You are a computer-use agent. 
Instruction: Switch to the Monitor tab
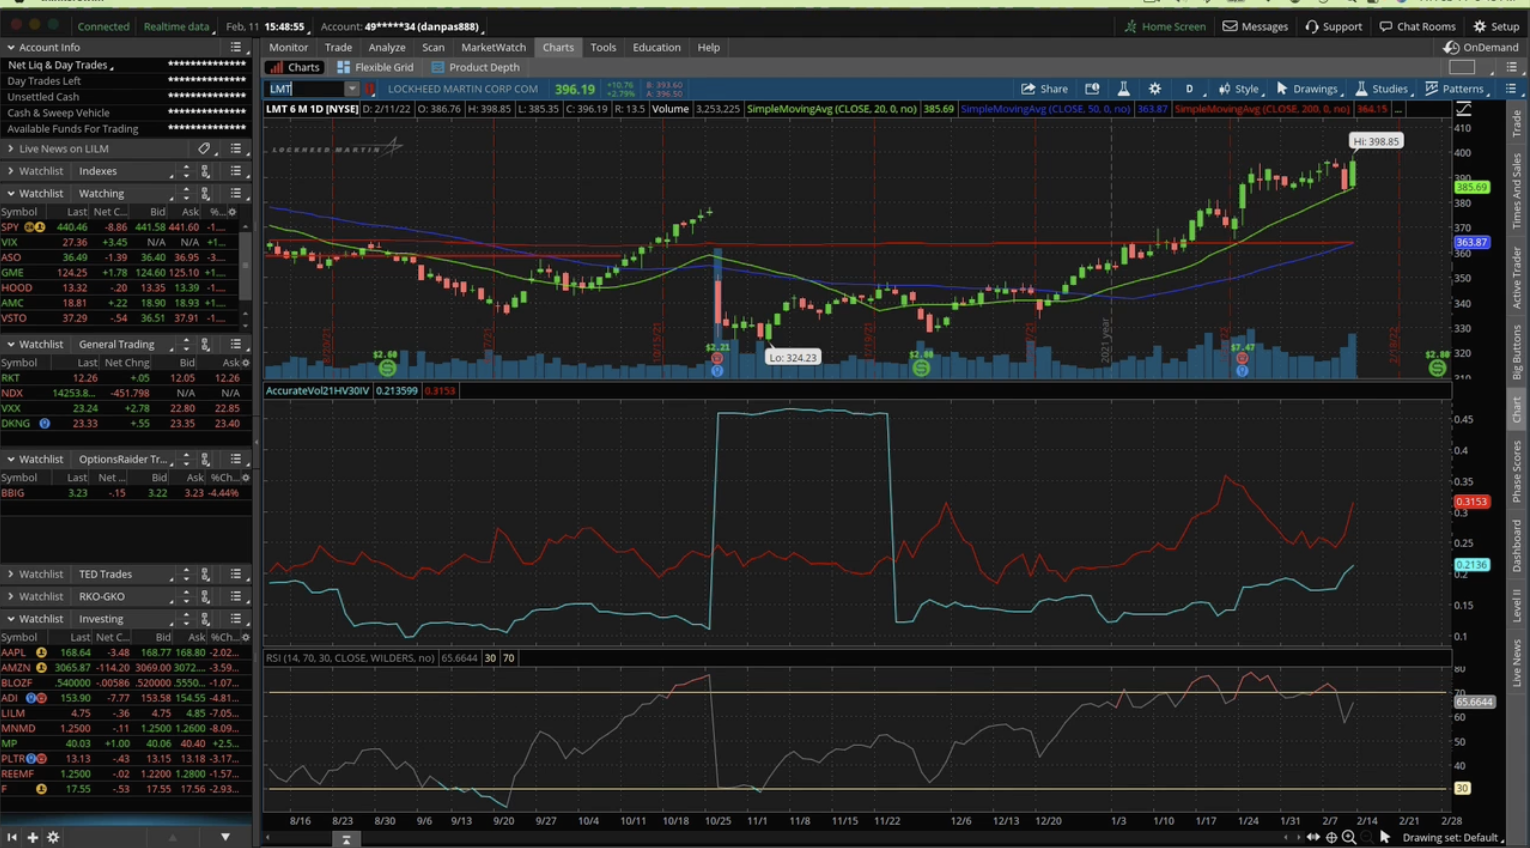pos(288,47)
